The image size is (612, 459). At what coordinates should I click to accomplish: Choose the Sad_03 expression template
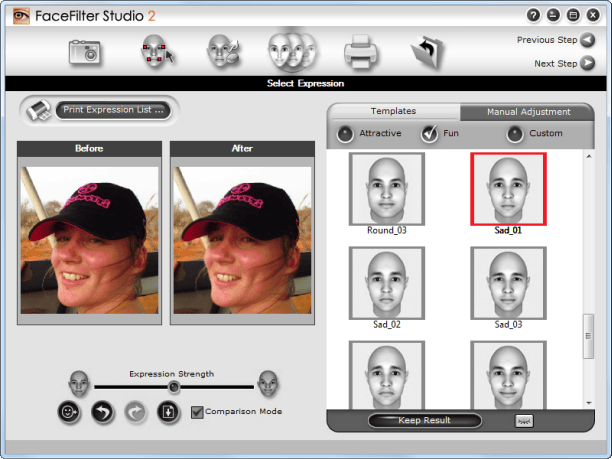508,283
